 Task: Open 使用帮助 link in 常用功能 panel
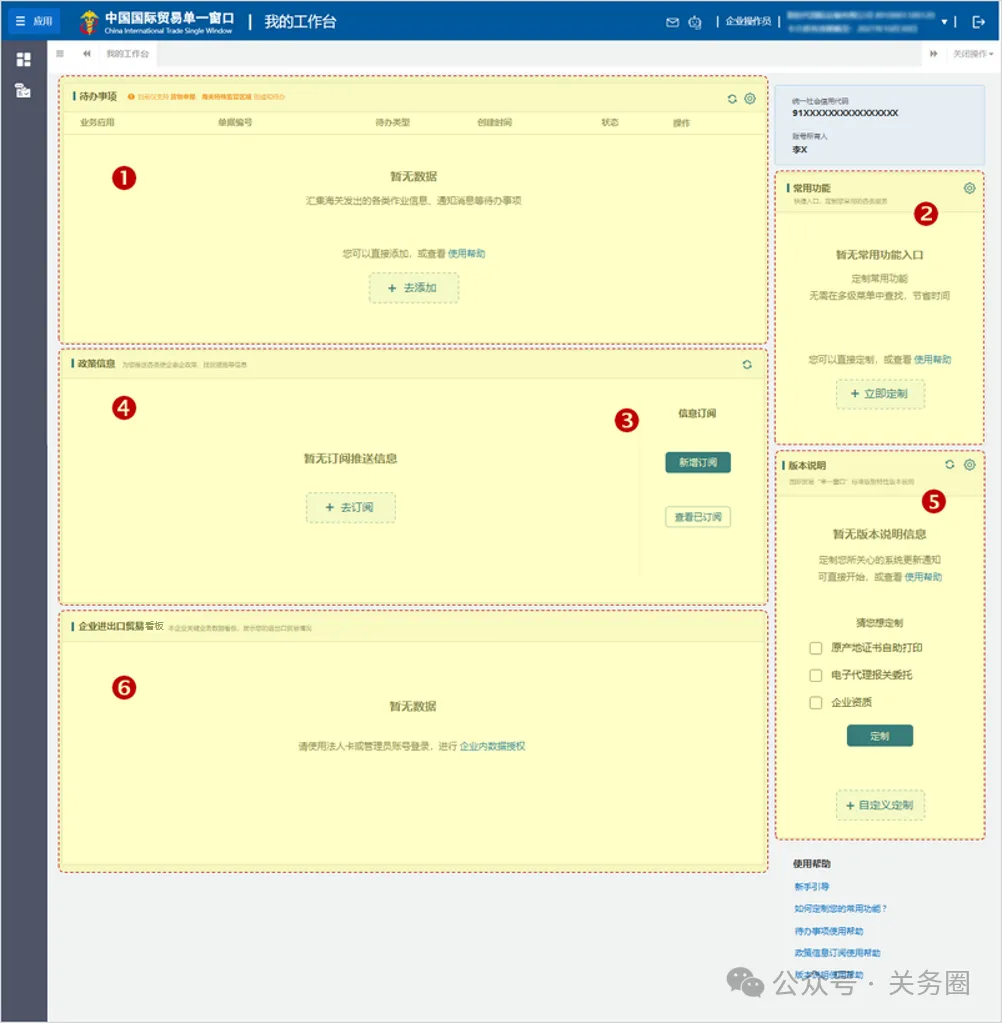[932, 359]
